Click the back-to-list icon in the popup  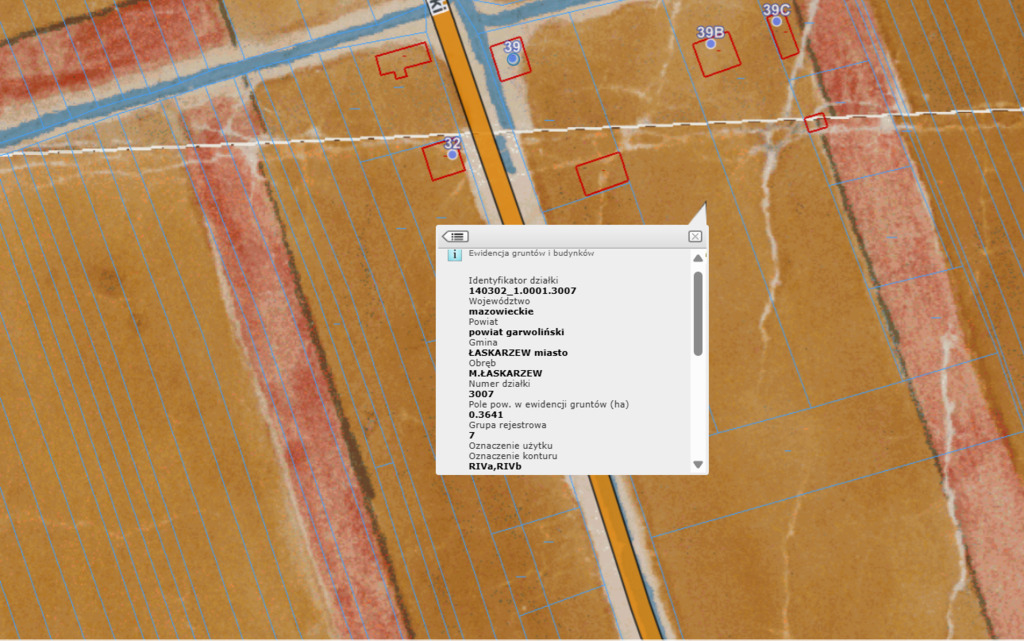click(x=455, y=236)
